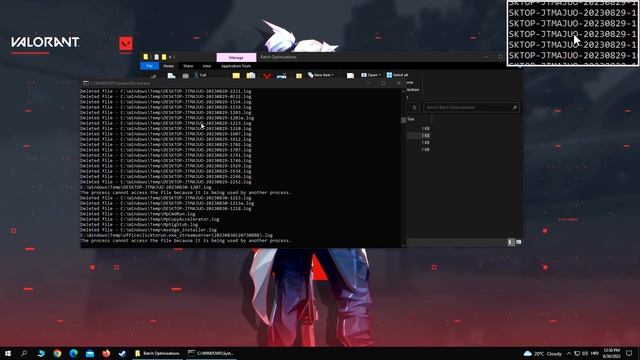This screenshot has height=360, width=640.
Task: Switch to C:\WINDOWS\Syst... taskbar window
Action: point(211,353)
